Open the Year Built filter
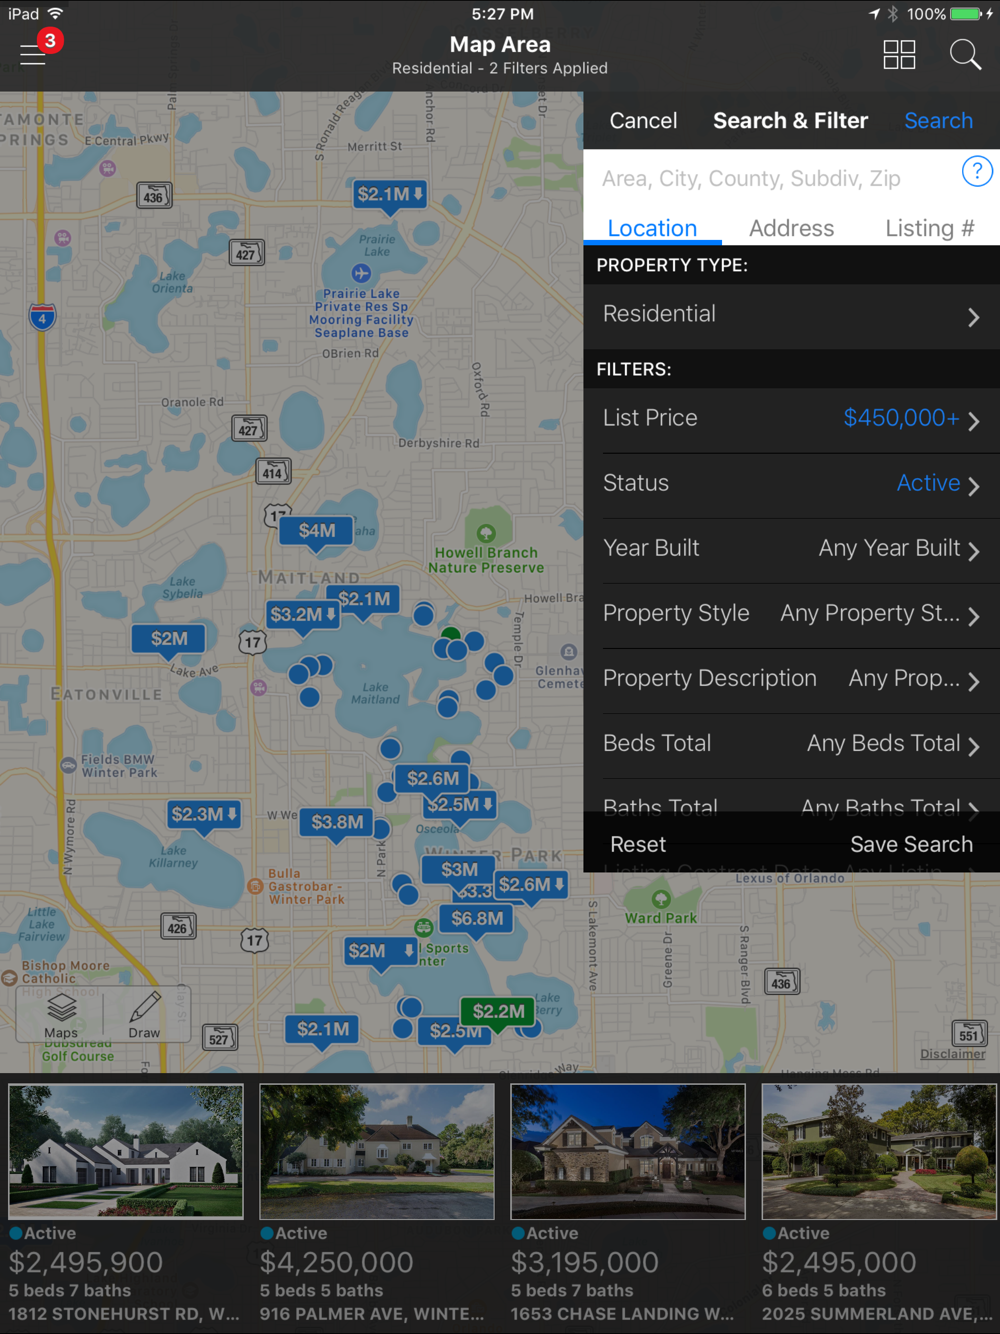Screen dimensions: 1000x1334 [x=792, y=549]
